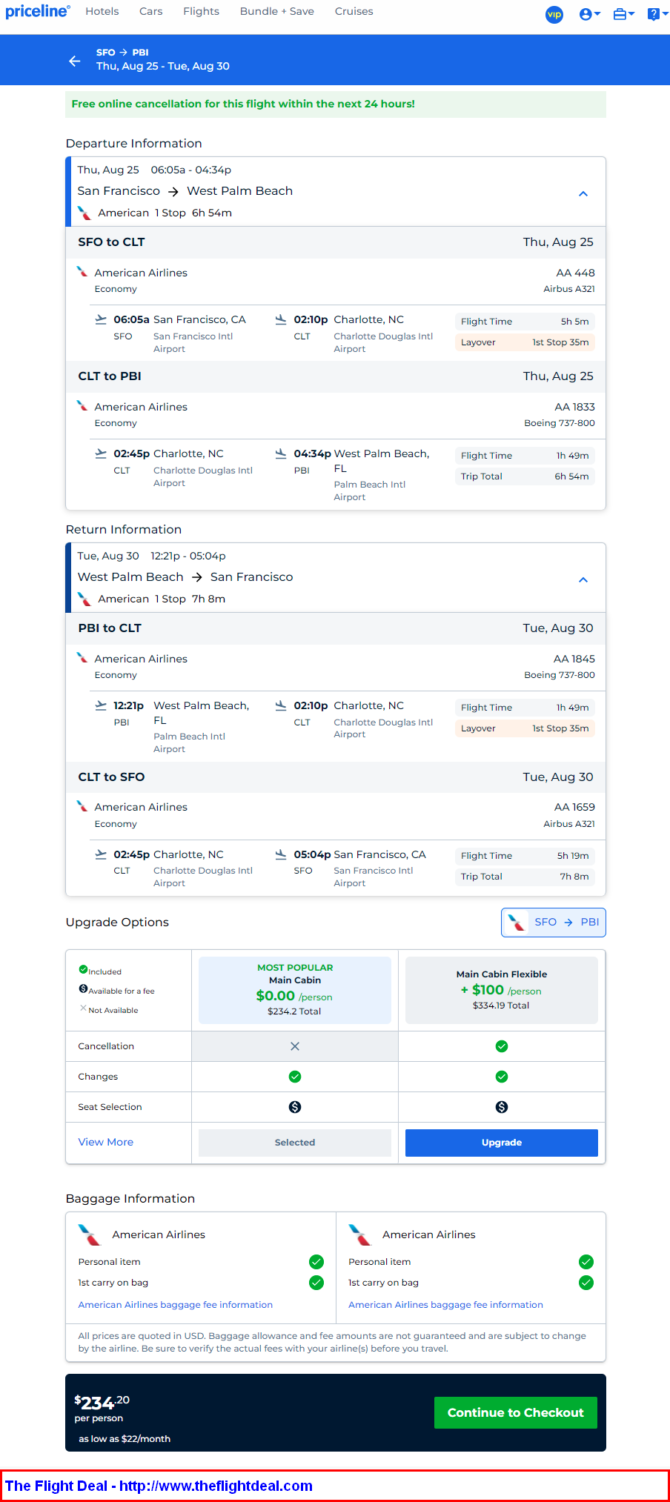Screen dimensions: 670x1502
Task: Click the Main Cabin changes checkmark icon
Action: pos(295,1077)
